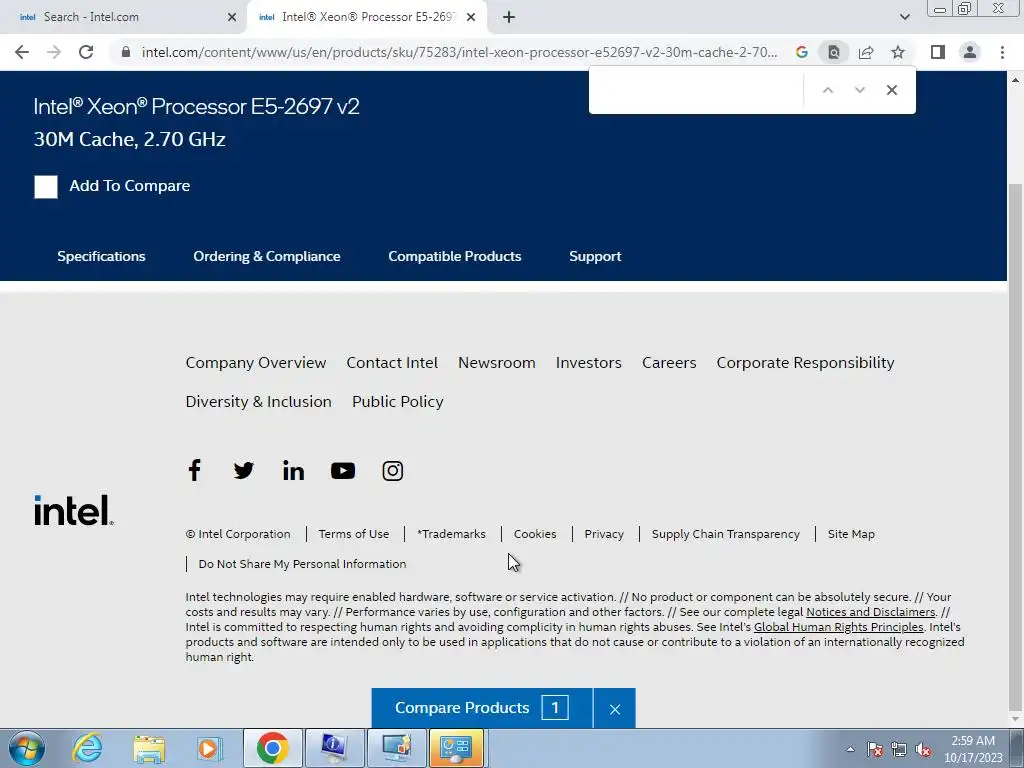Switch to Compatible Products tab
The width and height of the screenshot is (1024, 768).
click(455, 256)
